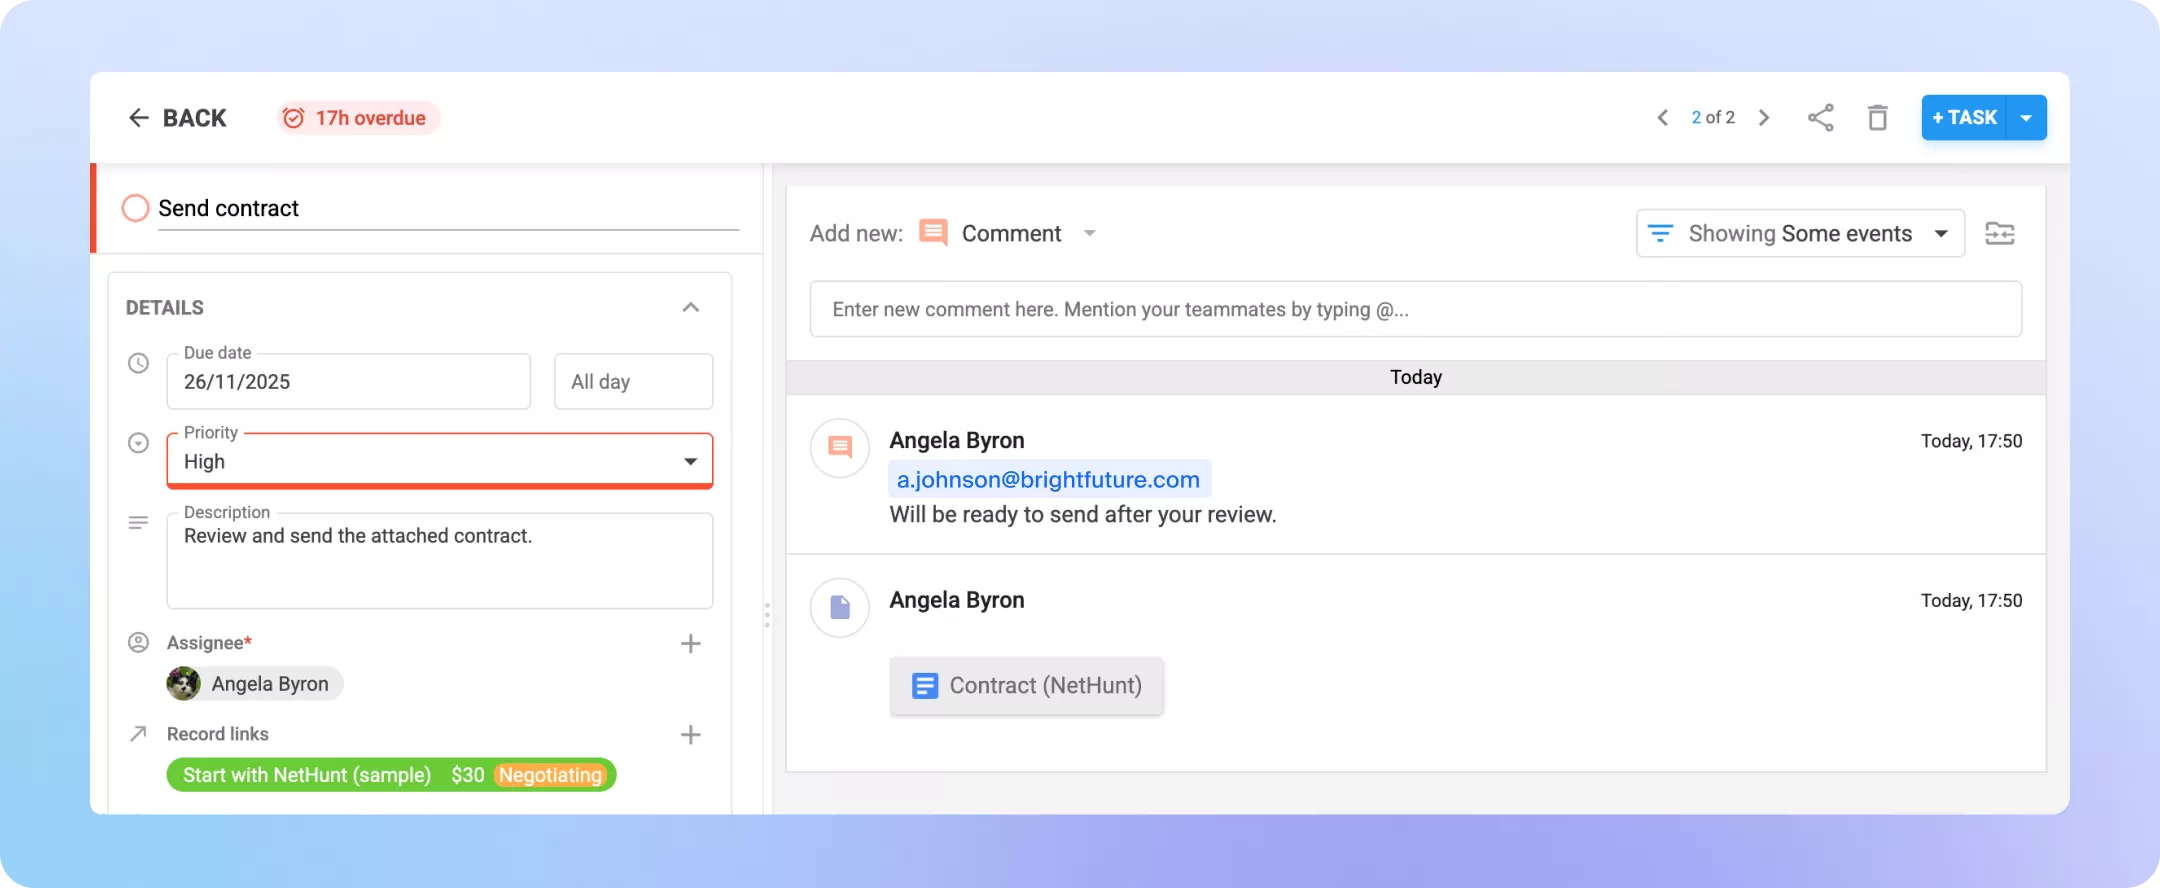Click the back arrow icon
2160x888 pixels.
138,118
